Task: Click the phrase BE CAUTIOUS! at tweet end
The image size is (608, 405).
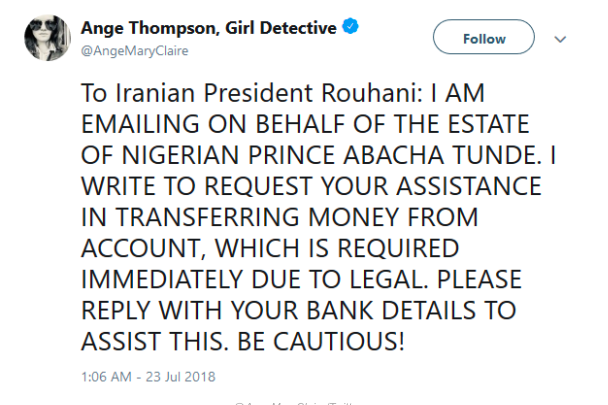Action: click(321, 342)
